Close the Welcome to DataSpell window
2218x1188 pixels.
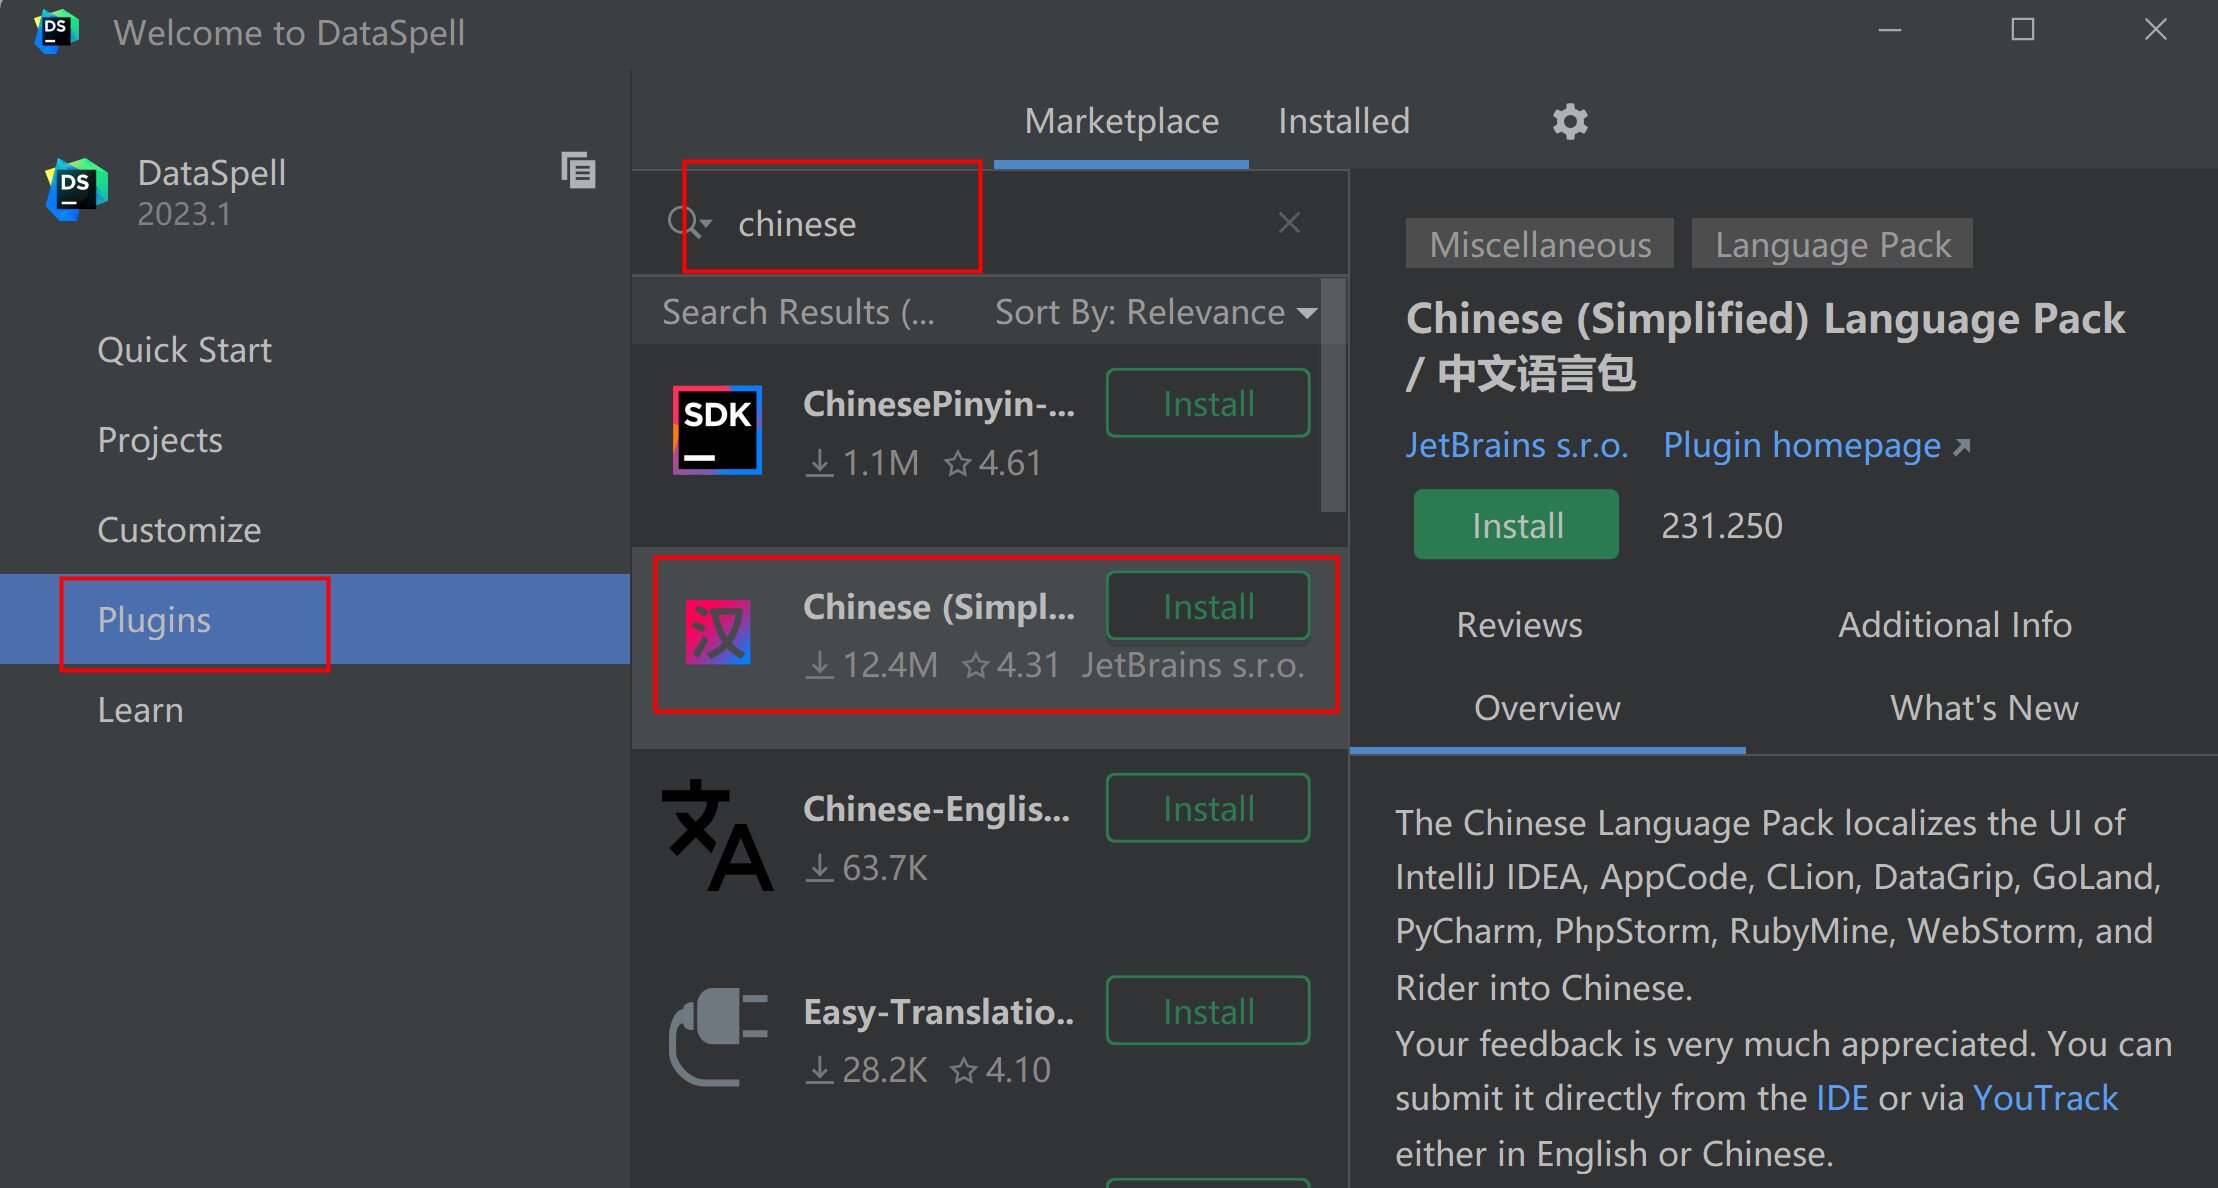pos(2156,30)
